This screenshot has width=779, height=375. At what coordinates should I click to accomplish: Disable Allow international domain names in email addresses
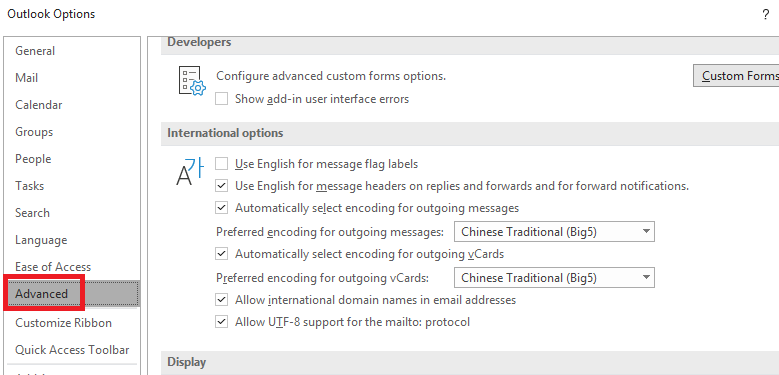(x=222, y=300)
